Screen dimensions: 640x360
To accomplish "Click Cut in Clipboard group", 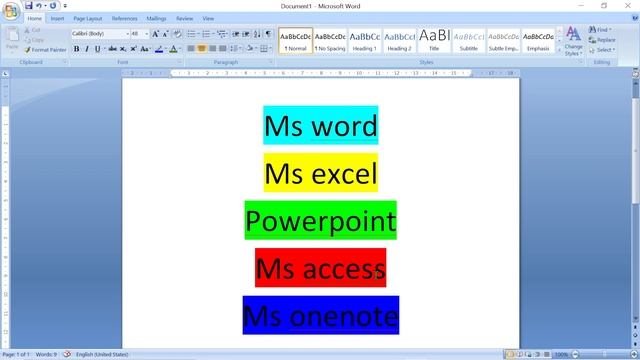I will point(32,30).
